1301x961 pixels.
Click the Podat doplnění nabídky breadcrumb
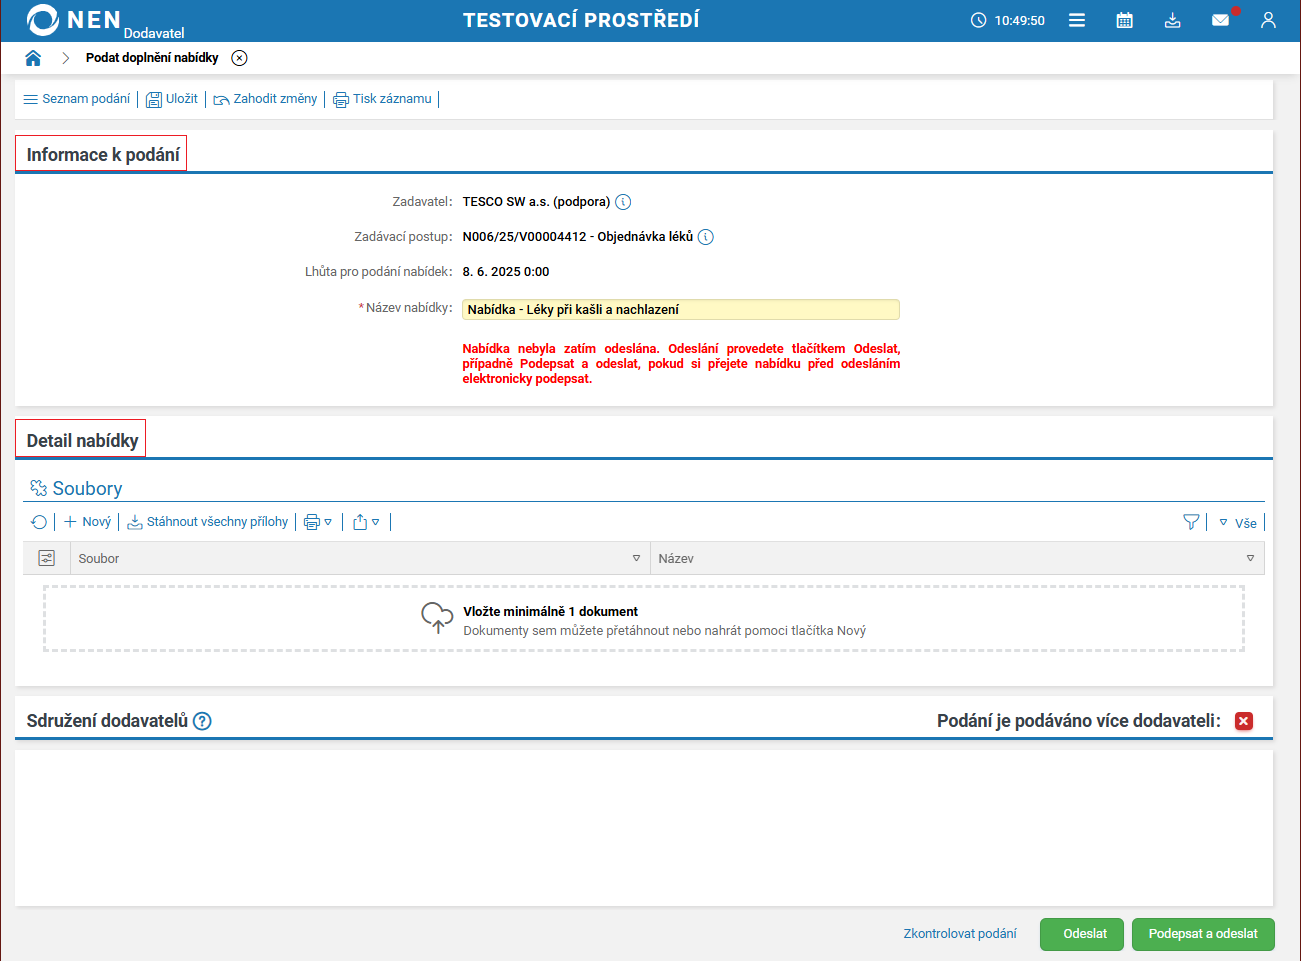tap(152, 58)
